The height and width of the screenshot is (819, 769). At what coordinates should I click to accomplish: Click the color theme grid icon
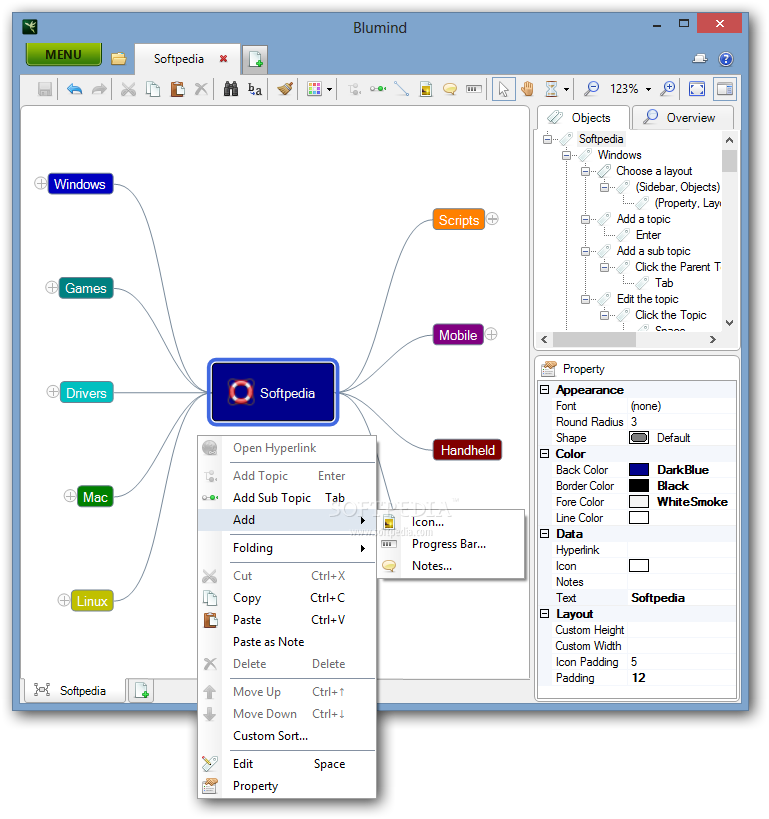click(x=314, y=89)
